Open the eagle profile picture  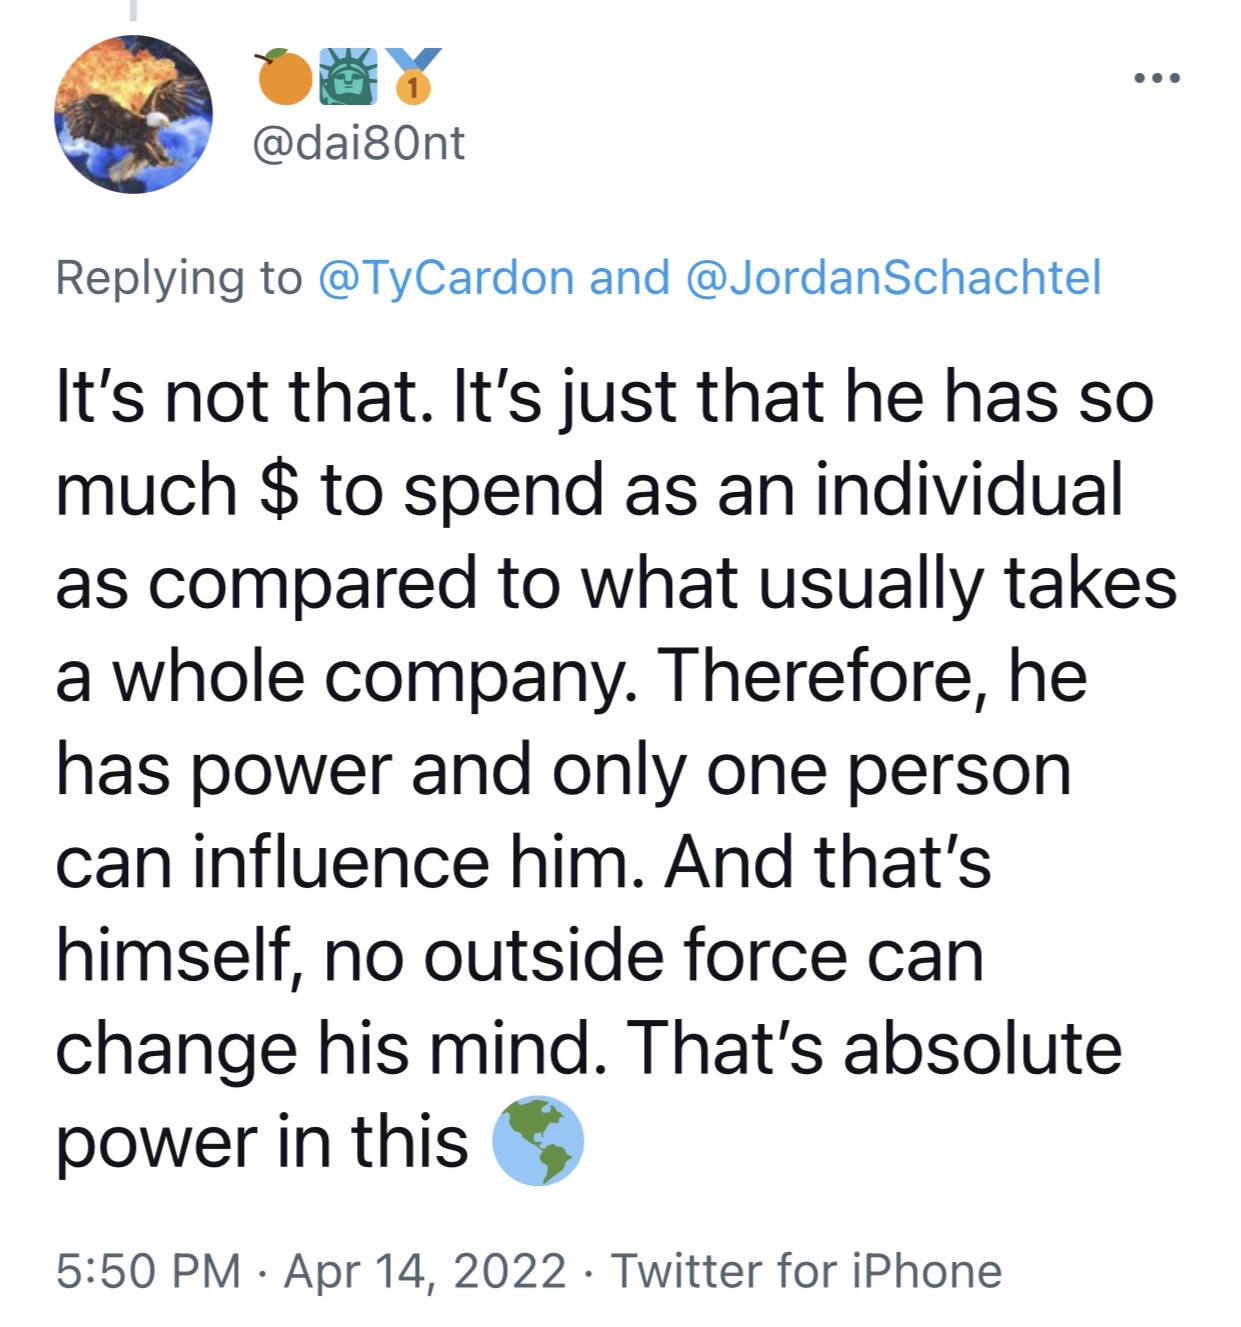(133, 114)
